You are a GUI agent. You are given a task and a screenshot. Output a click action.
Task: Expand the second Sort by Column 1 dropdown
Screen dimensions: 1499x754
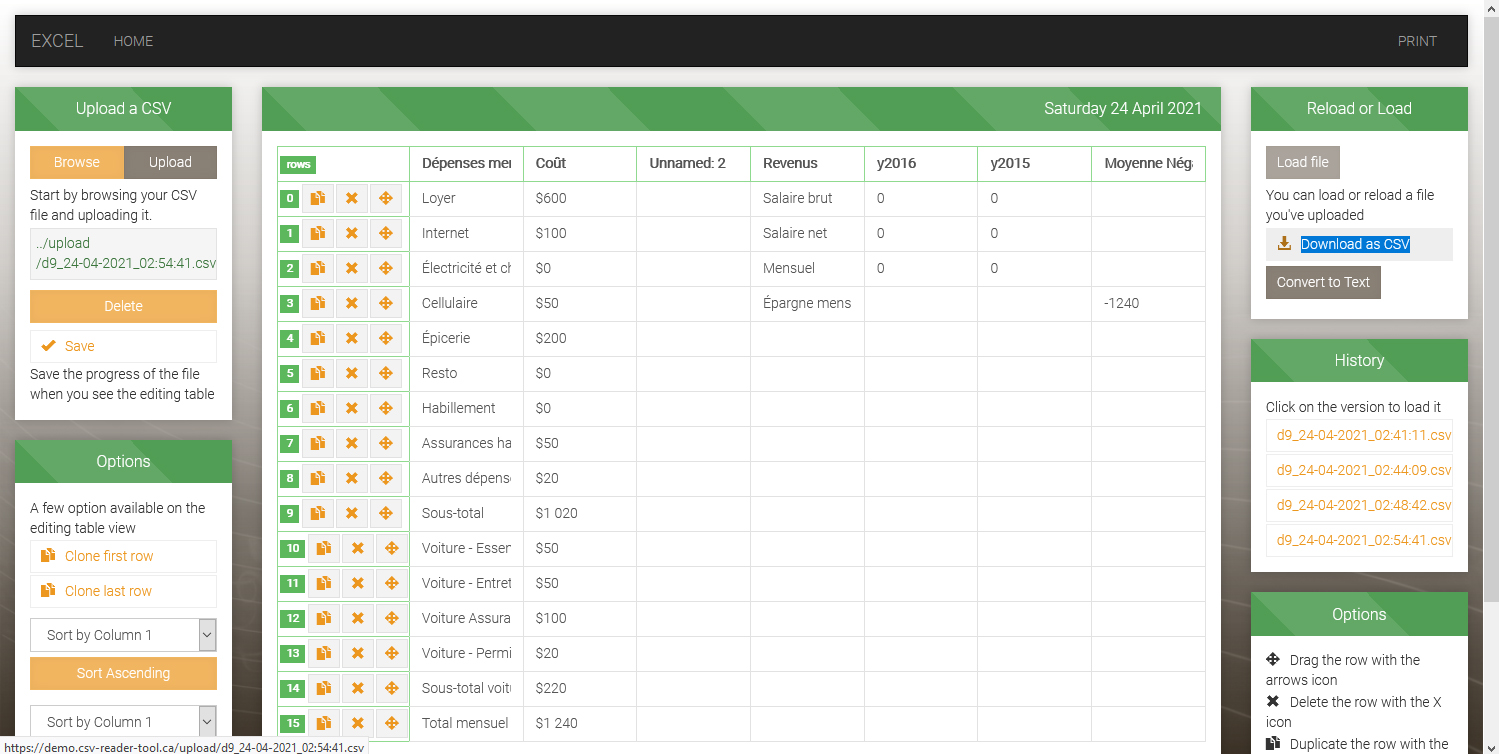123,721
